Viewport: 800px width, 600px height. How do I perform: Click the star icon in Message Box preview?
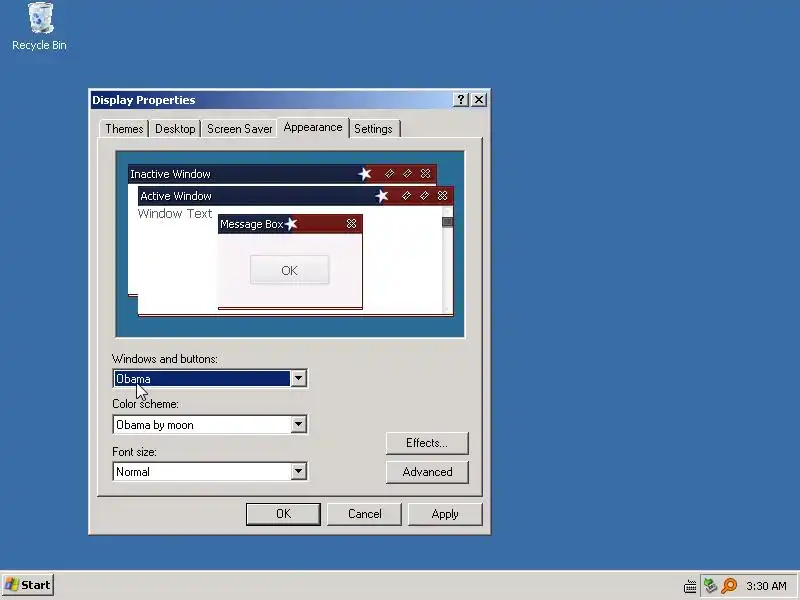tap(291, 223)
